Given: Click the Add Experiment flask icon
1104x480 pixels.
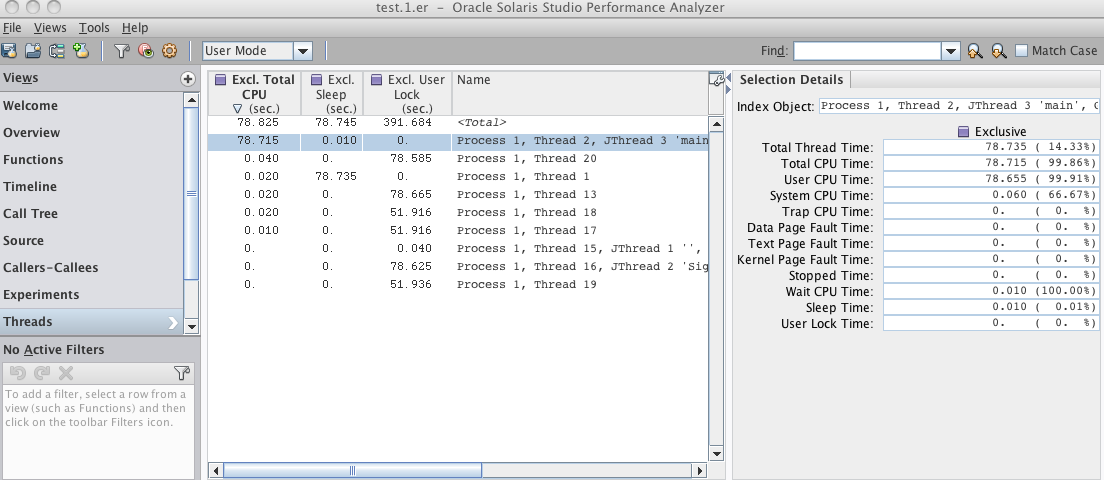Looking at the screenshot, I should click(x=81, y=51).
